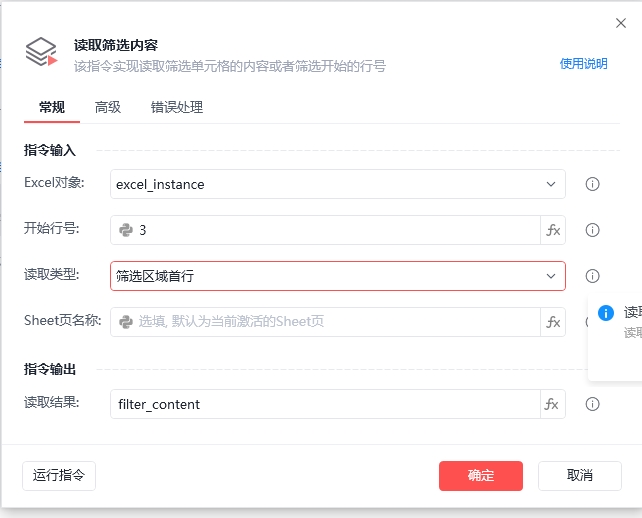This screenshot has width=642, height=518.
Task: Switch to the 高级 tab
Action: click(x=108, y=107)
